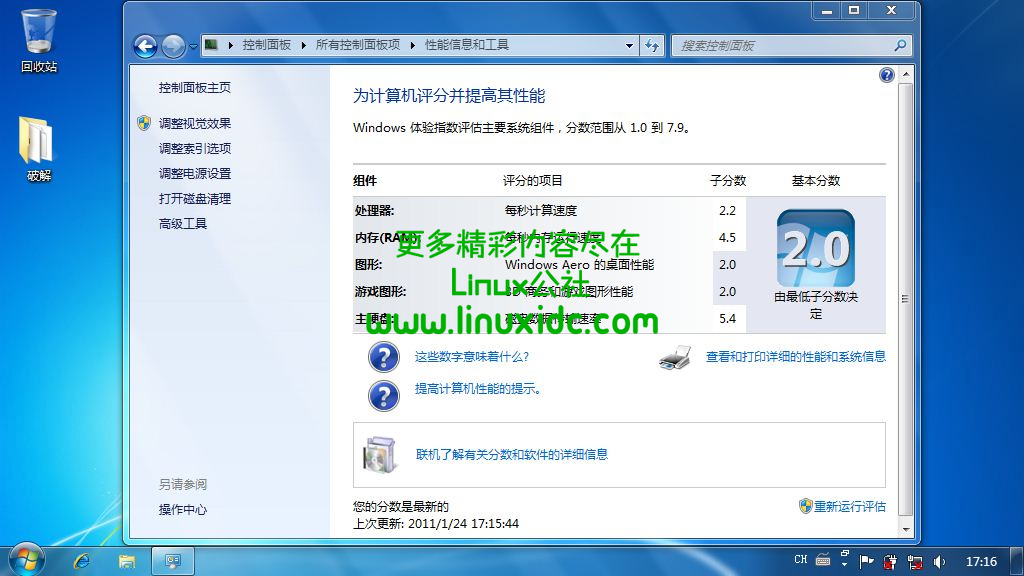Open the address bar dropdown arrow
Viewport: 1024px width, 576px height.
628,45
